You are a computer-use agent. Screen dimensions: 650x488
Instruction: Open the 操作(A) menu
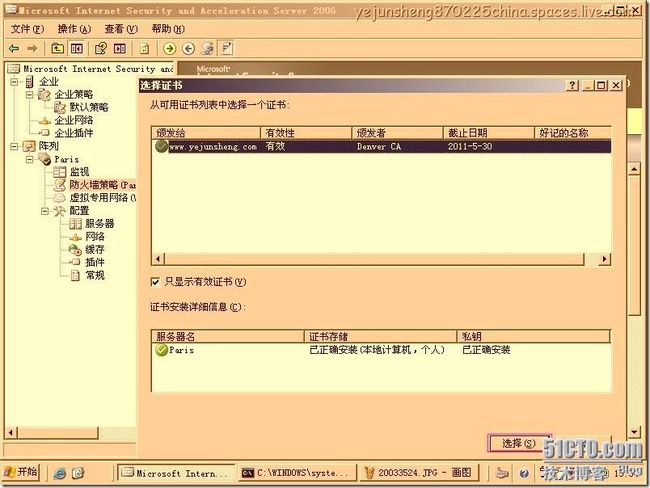pyautogui.click(x=74, y=29)
